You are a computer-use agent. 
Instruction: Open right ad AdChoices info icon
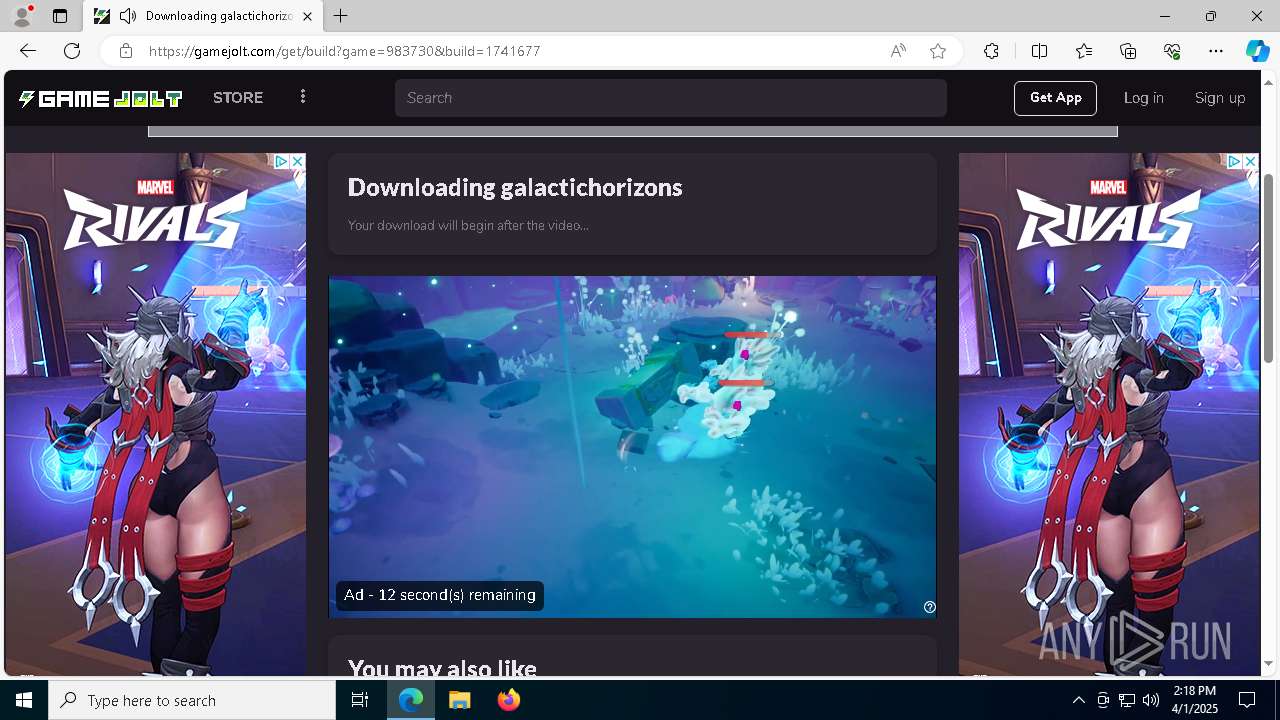pos(1235,161)
